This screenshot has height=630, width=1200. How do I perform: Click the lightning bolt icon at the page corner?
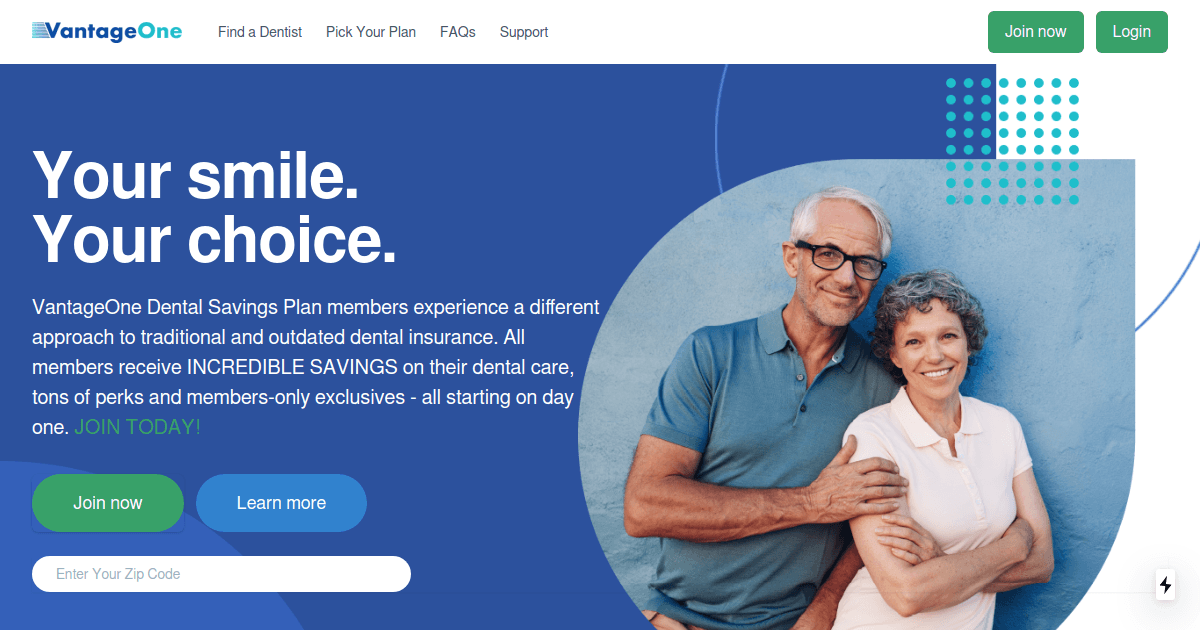[x=1166, y=585]
